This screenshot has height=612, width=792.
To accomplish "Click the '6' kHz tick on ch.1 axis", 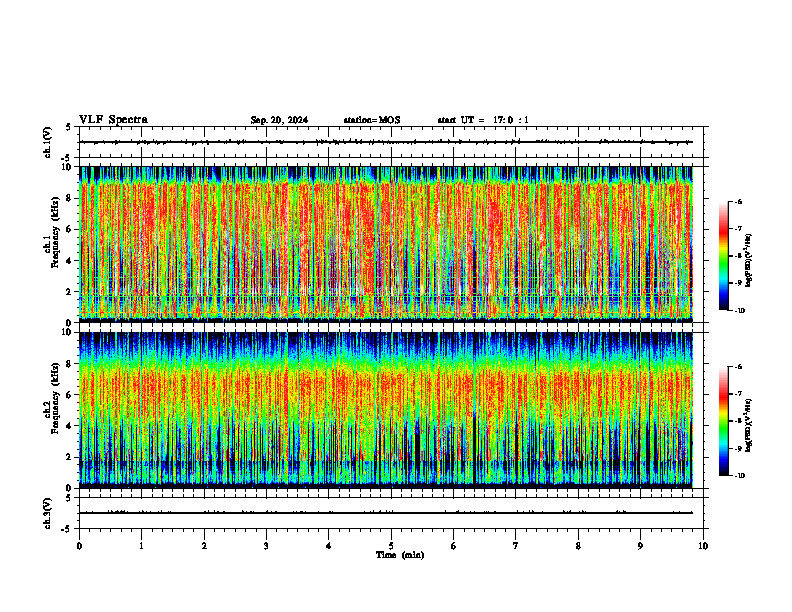I will point(69,229).
